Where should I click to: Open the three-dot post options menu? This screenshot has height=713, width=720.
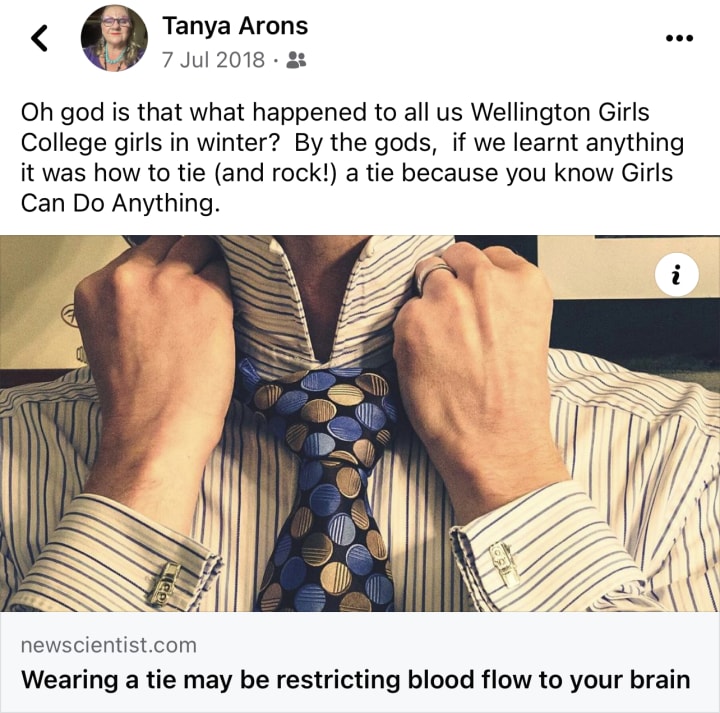coord(680,38)
